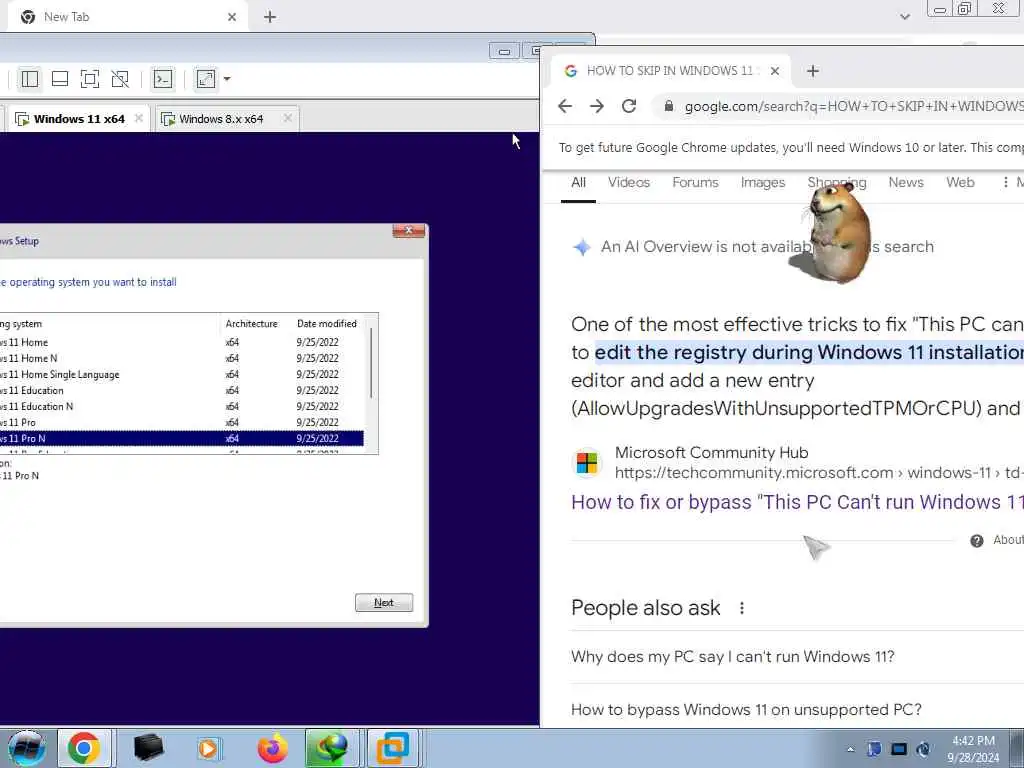1024x768 pixels.
Task: Click the AI Overview sparkle icon
Action: pyautogui.click(x=582, y=247)
